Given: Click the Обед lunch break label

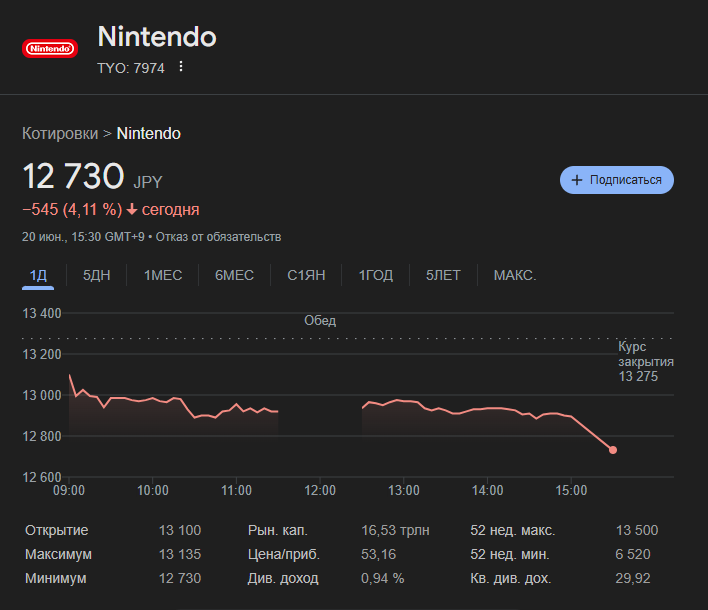Looking at the screenshot, I should pyautogui.click(x=320, y=321).
